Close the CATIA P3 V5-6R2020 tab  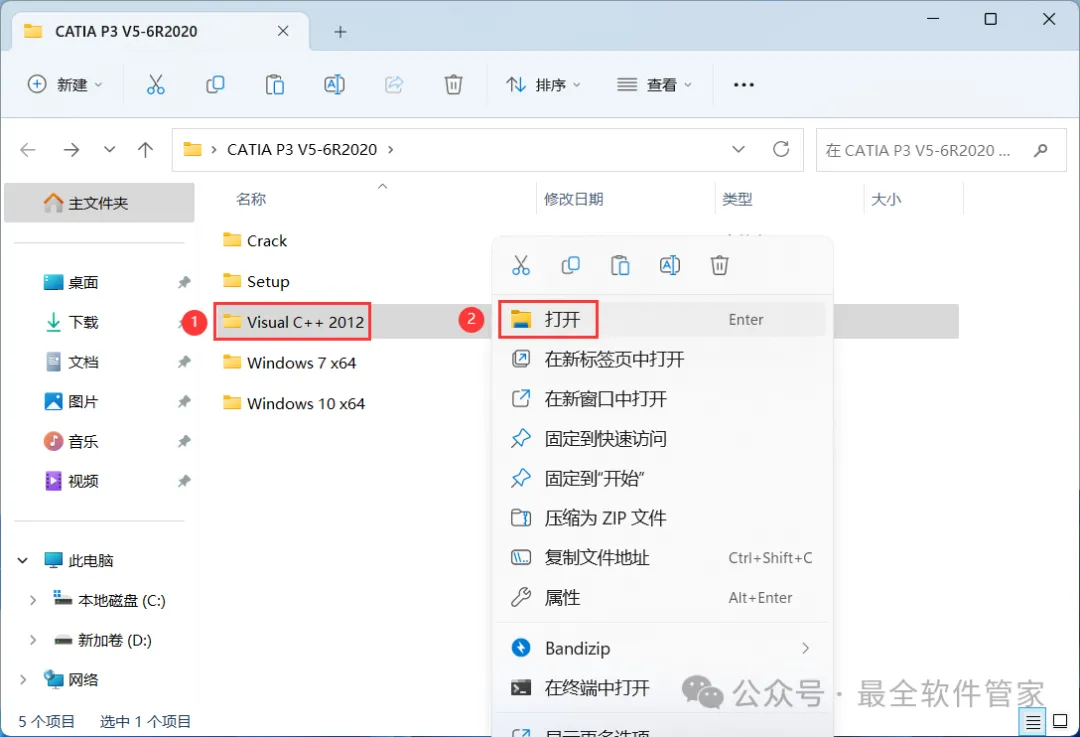click(x=283, y=31)
